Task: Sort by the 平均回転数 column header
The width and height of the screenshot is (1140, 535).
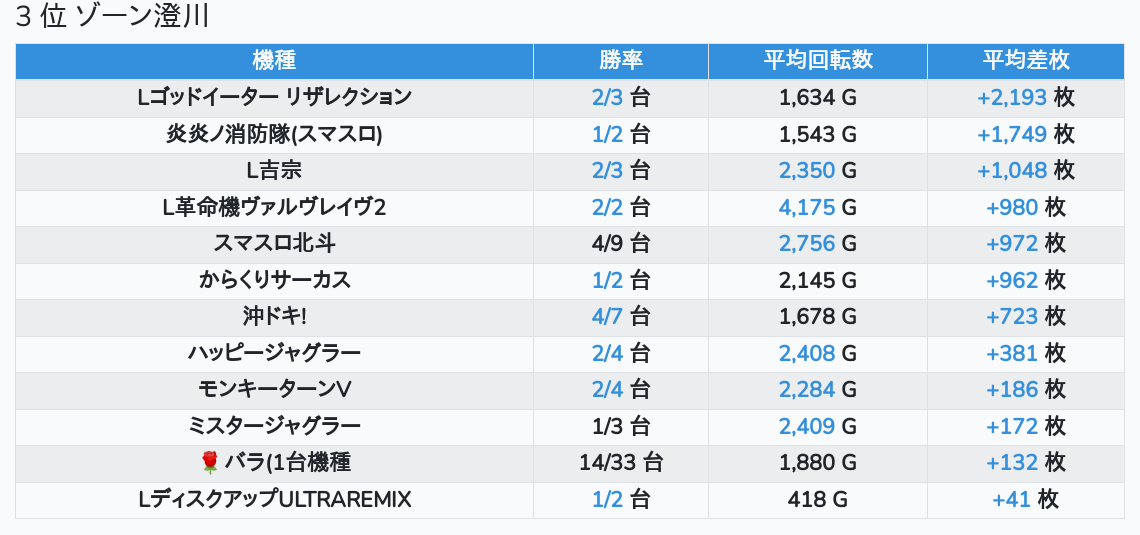Action: pyautogui.click(x=818, y=60)
